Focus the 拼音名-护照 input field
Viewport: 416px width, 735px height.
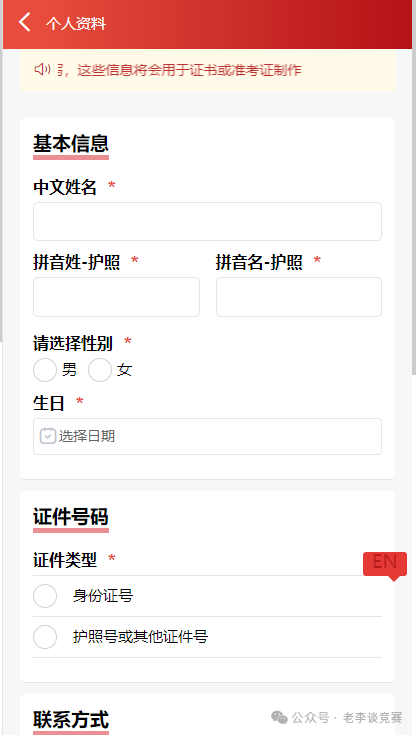299,297
